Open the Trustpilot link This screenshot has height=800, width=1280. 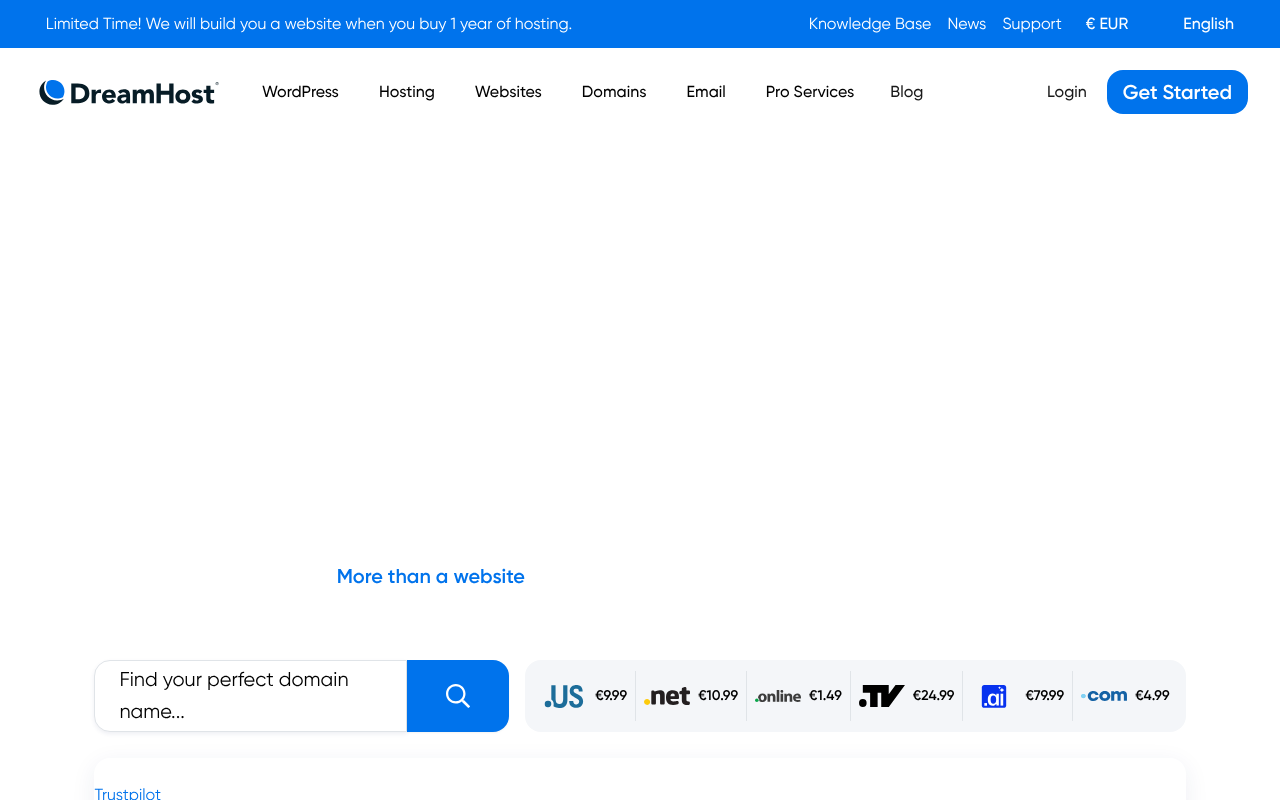tap(128, 794)
